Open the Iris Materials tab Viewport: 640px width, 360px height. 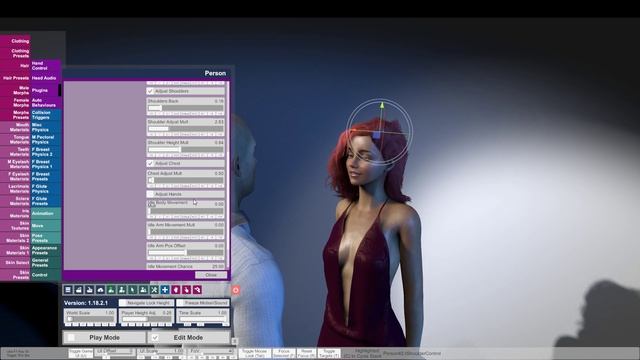point(15,213)
